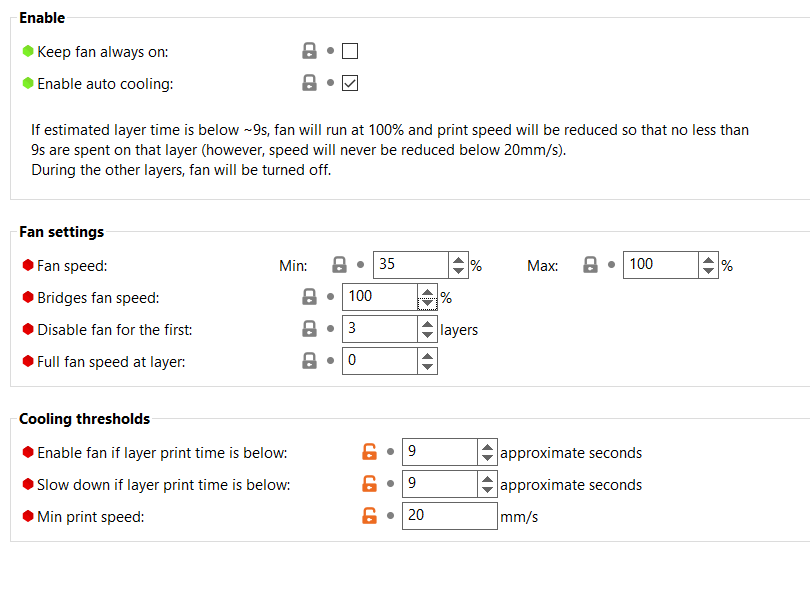Click the orange unlock icon for Slow down threshold
The height and width of the screenshot is (592, 810).
[369, 483]
